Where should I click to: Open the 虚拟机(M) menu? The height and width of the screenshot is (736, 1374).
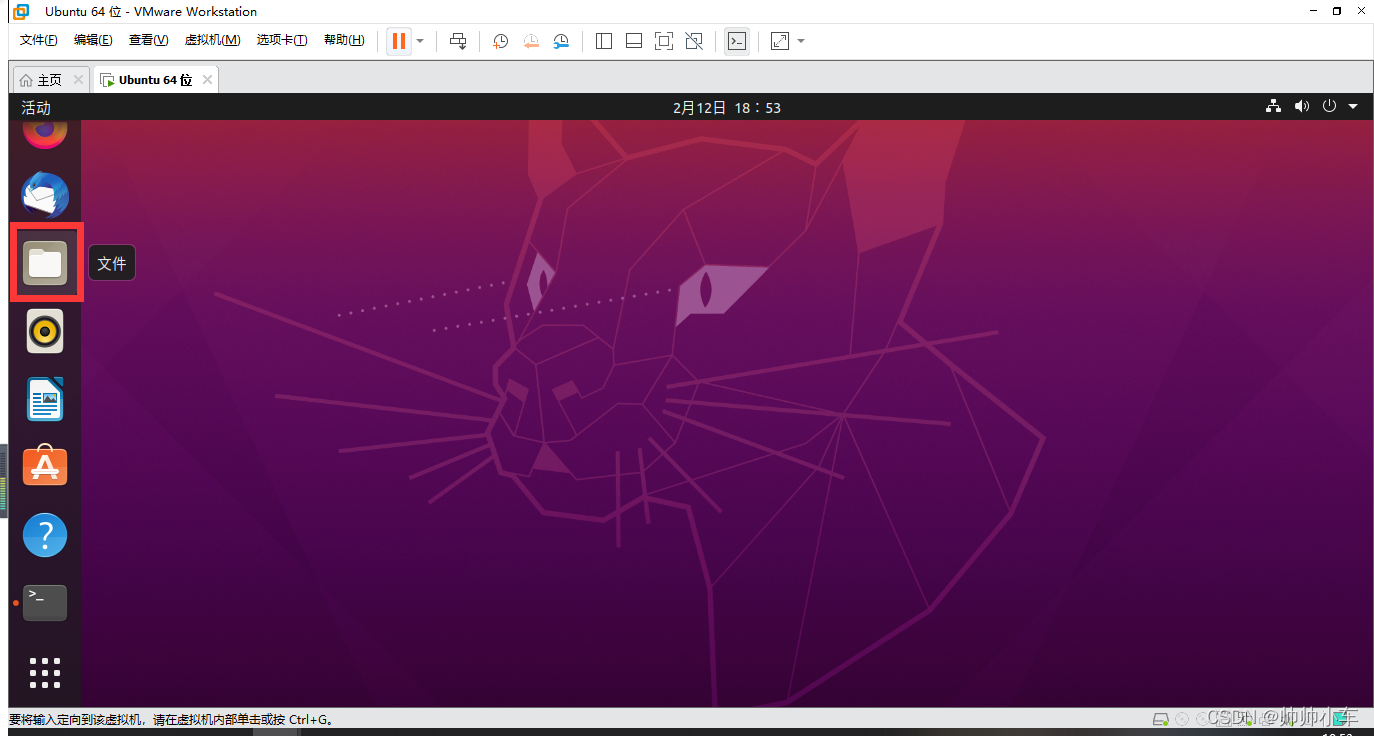click(x=212, y=40)
